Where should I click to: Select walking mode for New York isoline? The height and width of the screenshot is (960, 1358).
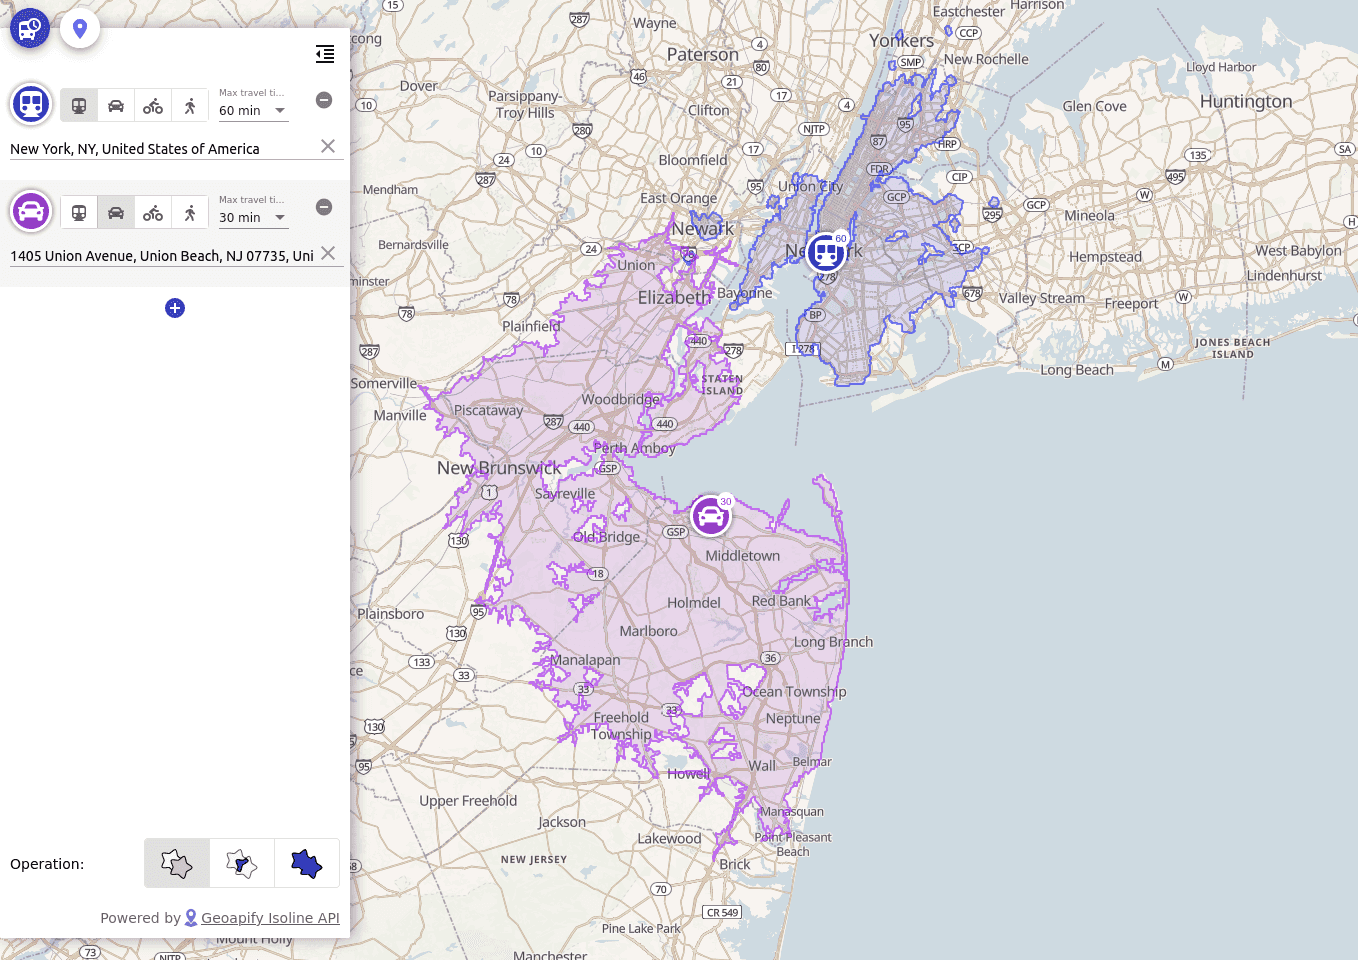(190, 105)
